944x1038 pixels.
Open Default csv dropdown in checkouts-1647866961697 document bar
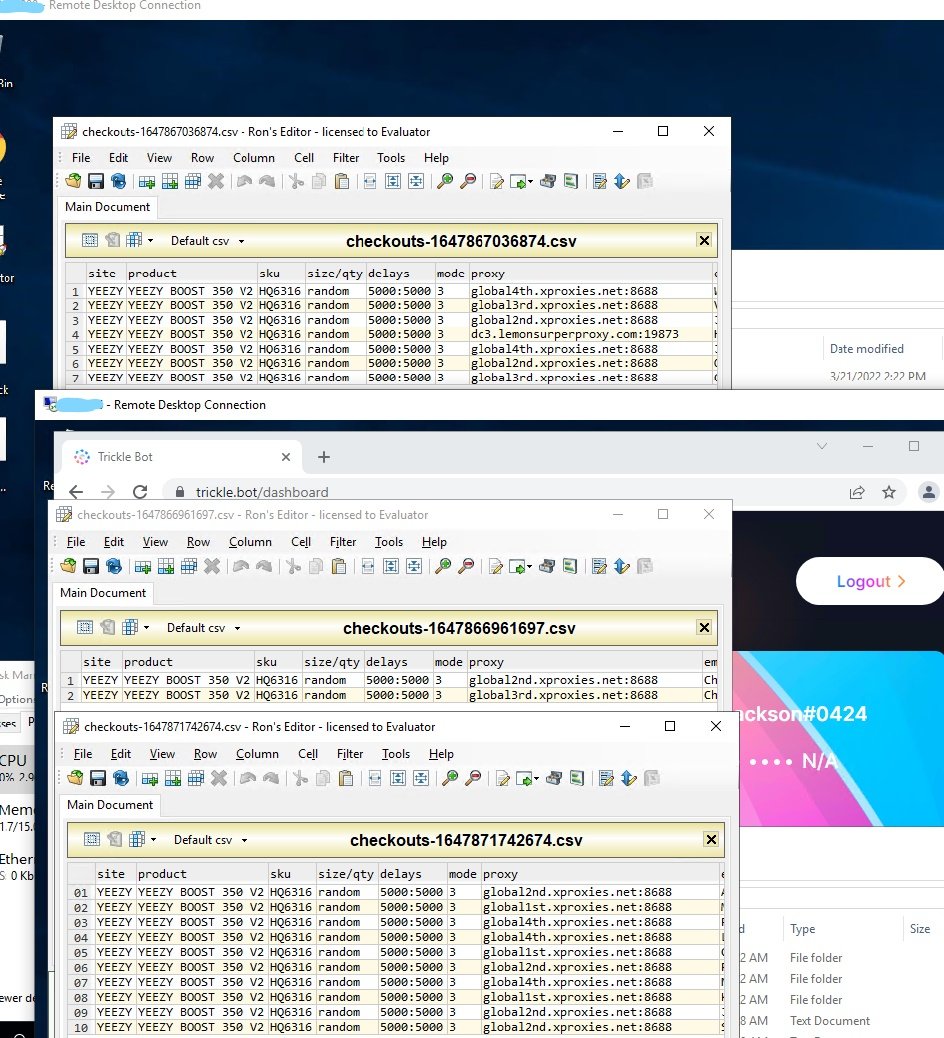[203, 628]
